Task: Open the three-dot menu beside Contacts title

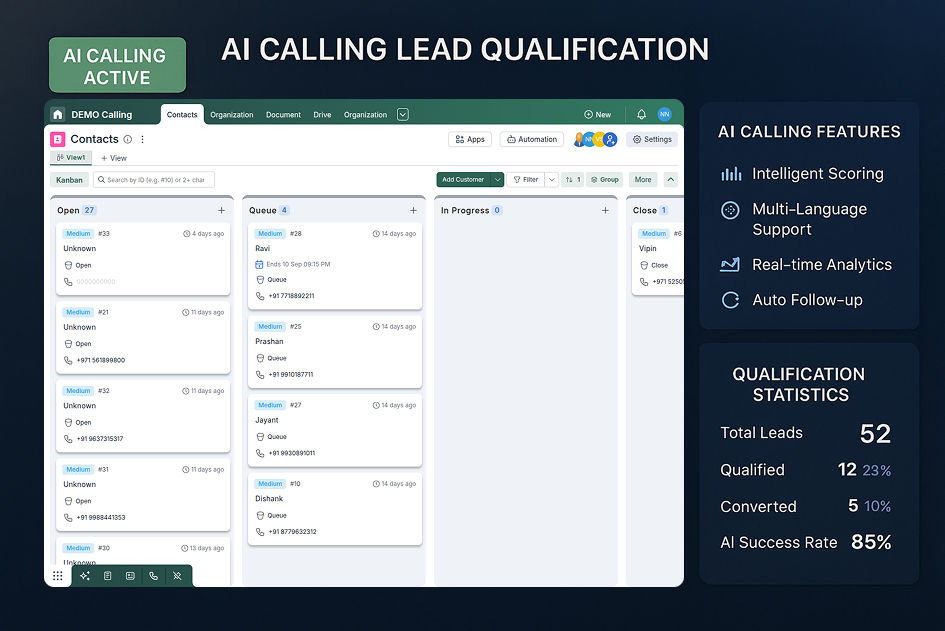Action: [x=143, y=140]
